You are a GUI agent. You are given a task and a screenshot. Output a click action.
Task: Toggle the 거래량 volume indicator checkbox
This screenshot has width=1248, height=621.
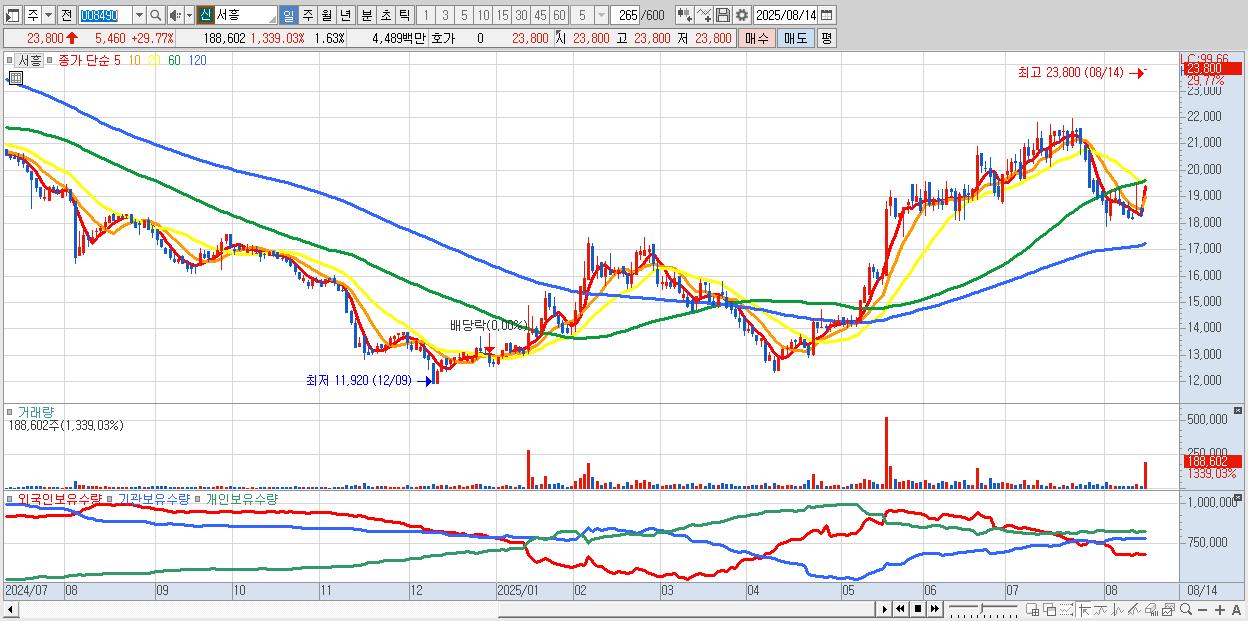click(11, 412)
